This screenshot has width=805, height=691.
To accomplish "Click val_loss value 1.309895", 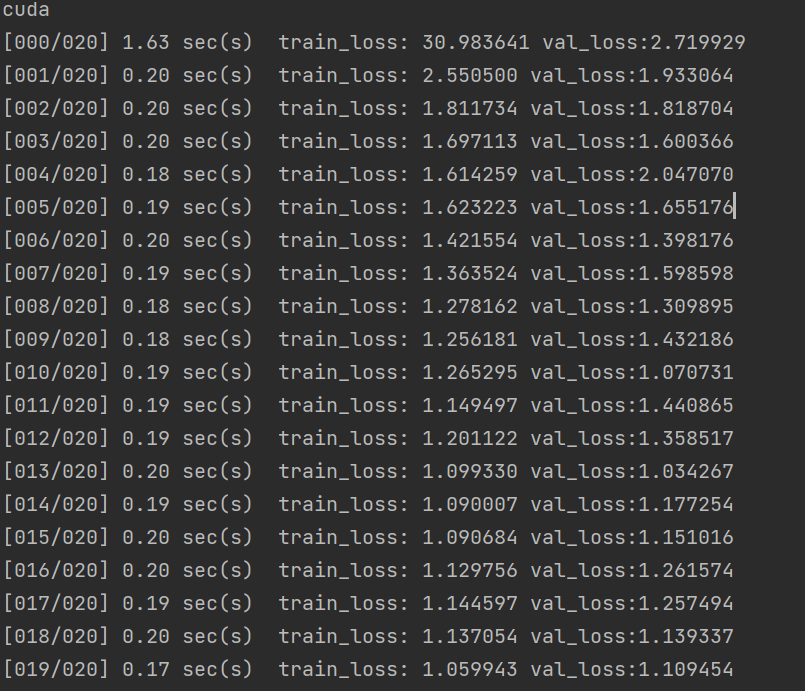I will tap(686, 306).
